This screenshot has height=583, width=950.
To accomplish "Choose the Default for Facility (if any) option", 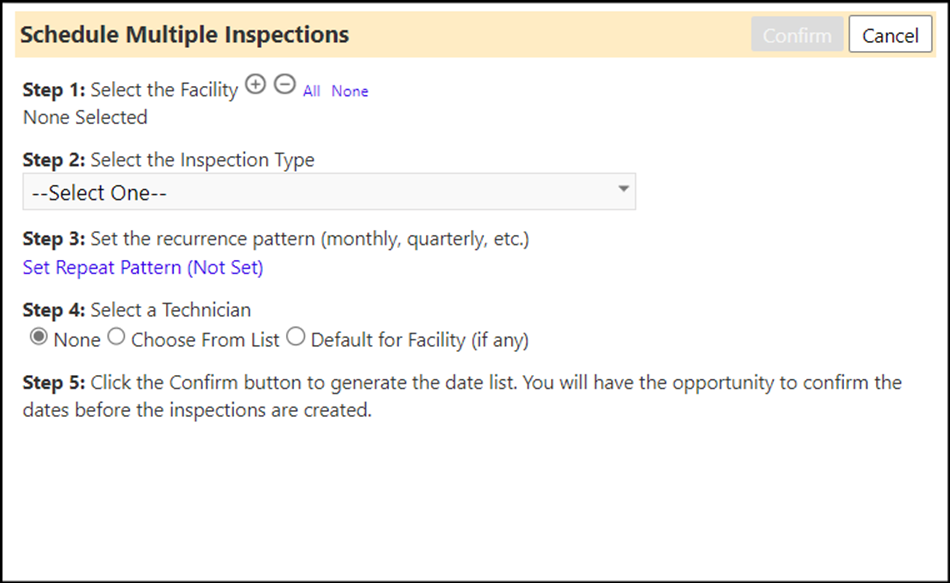I will 296,336.
